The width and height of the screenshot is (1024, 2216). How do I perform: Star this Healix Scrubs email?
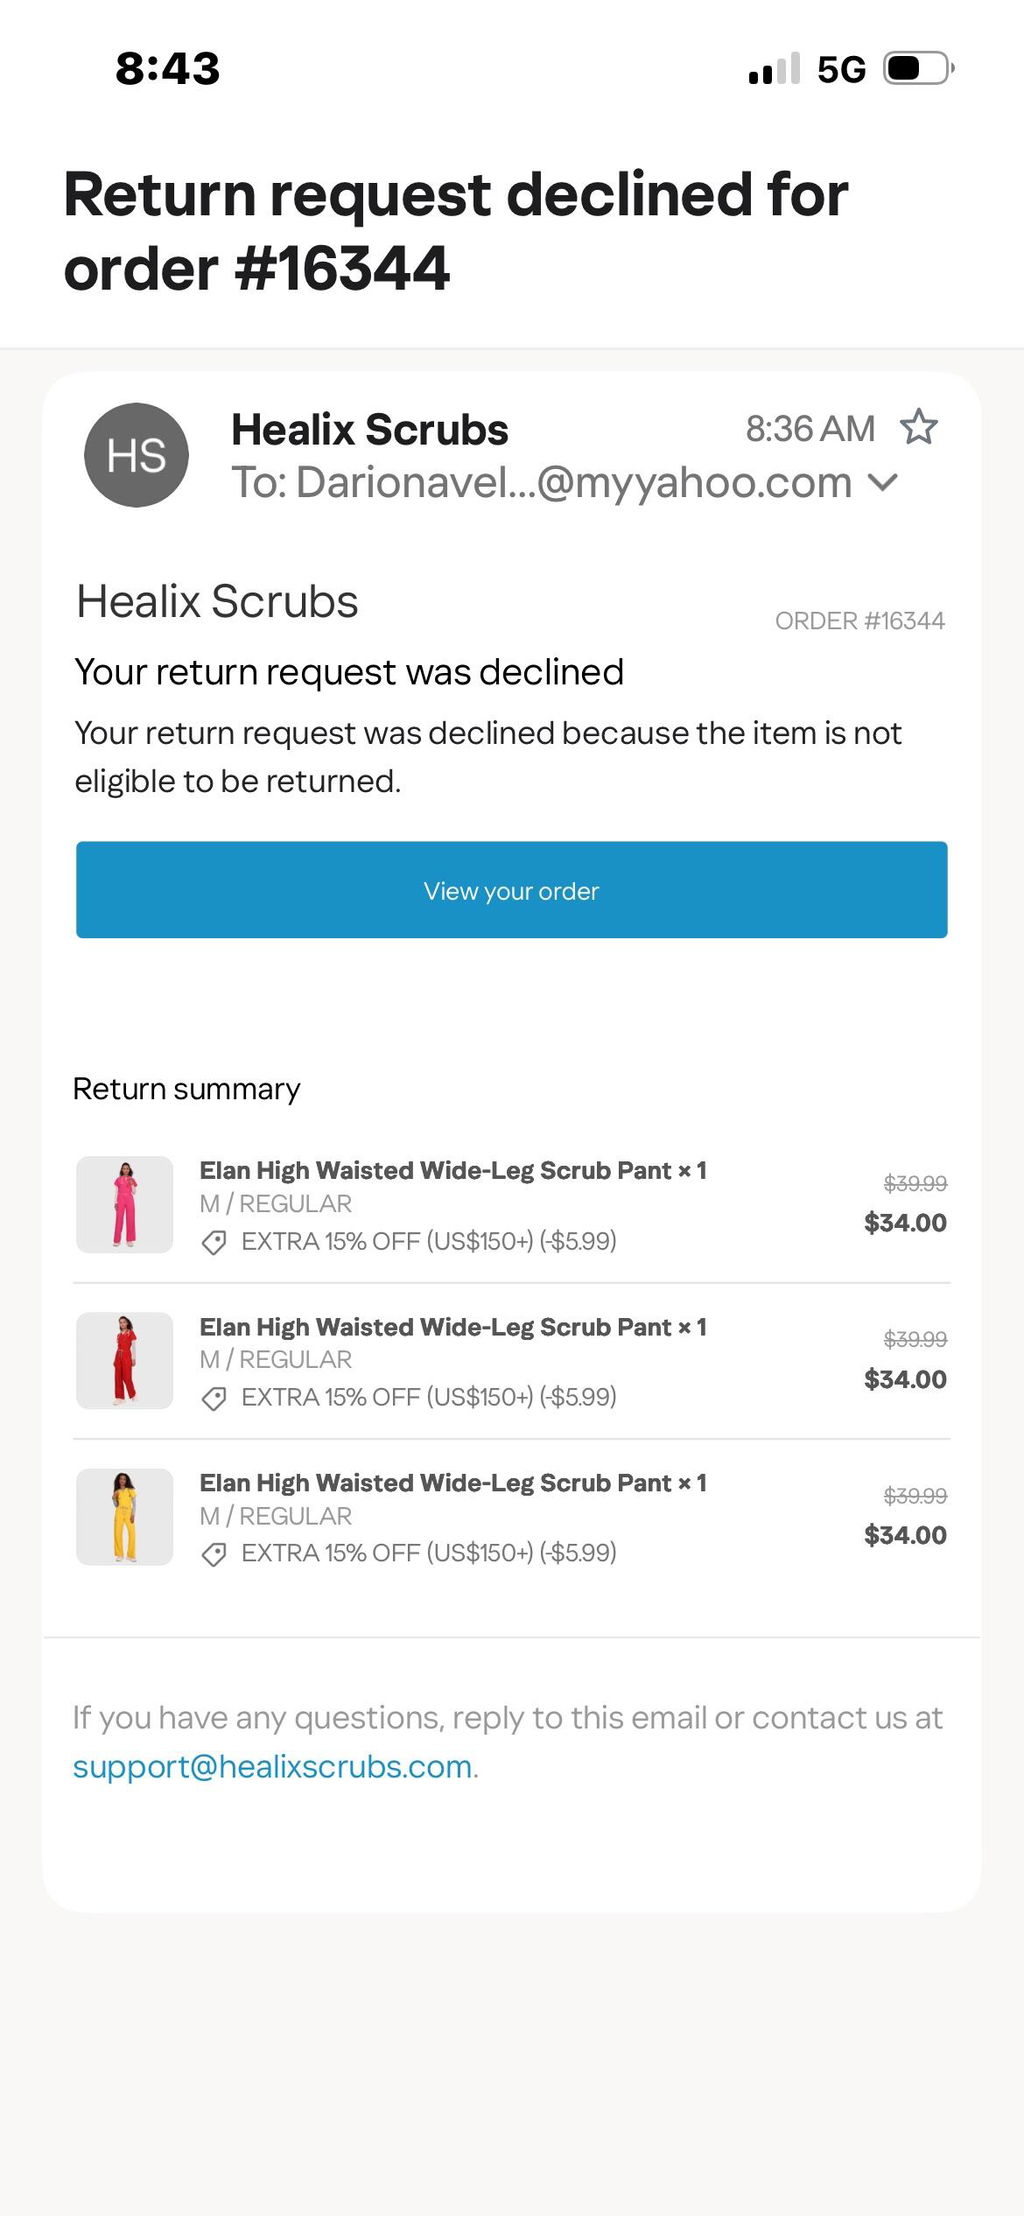(918, 428)
